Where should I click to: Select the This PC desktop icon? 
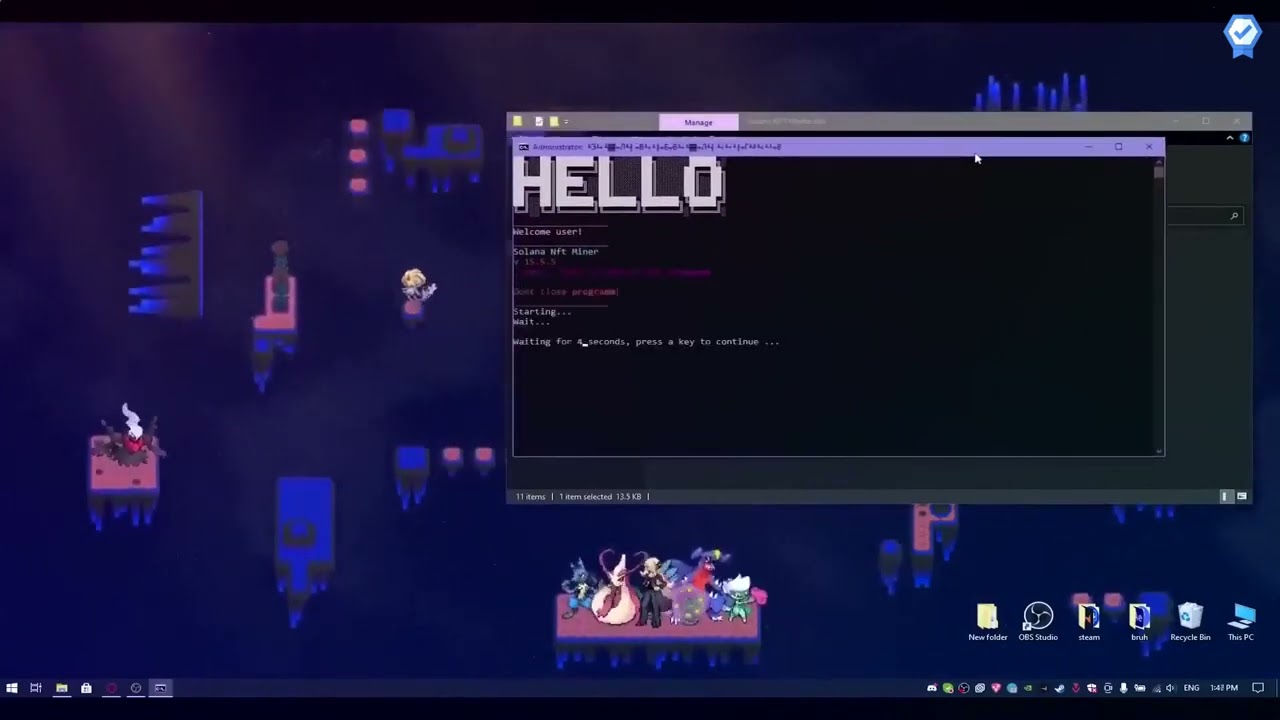coord(1241,622)
